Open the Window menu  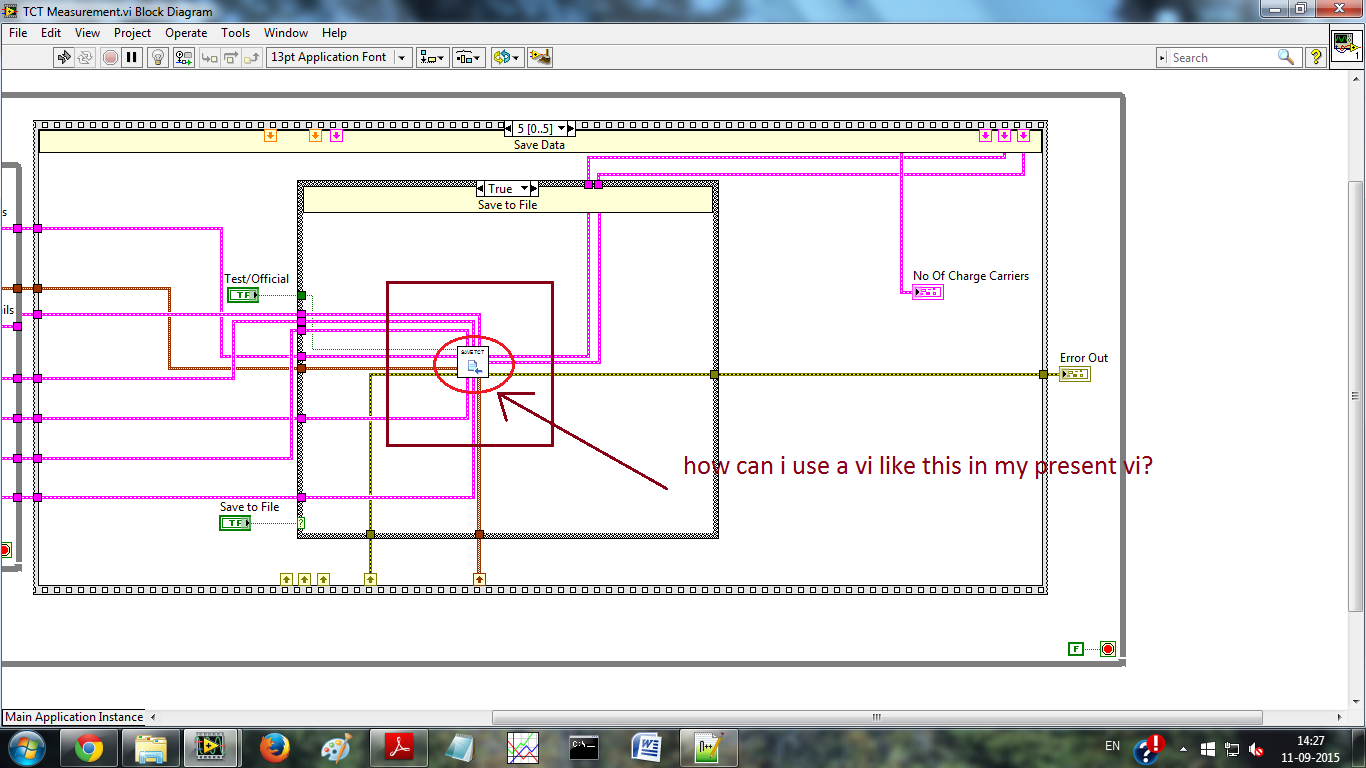(x=286, y=33)
